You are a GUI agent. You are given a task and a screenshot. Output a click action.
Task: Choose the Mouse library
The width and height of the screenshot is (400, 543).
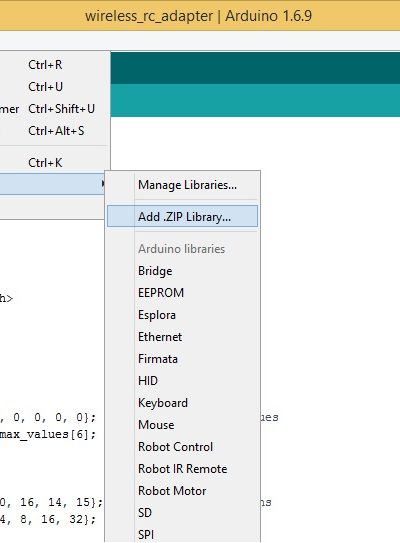(x=182, y=425)
